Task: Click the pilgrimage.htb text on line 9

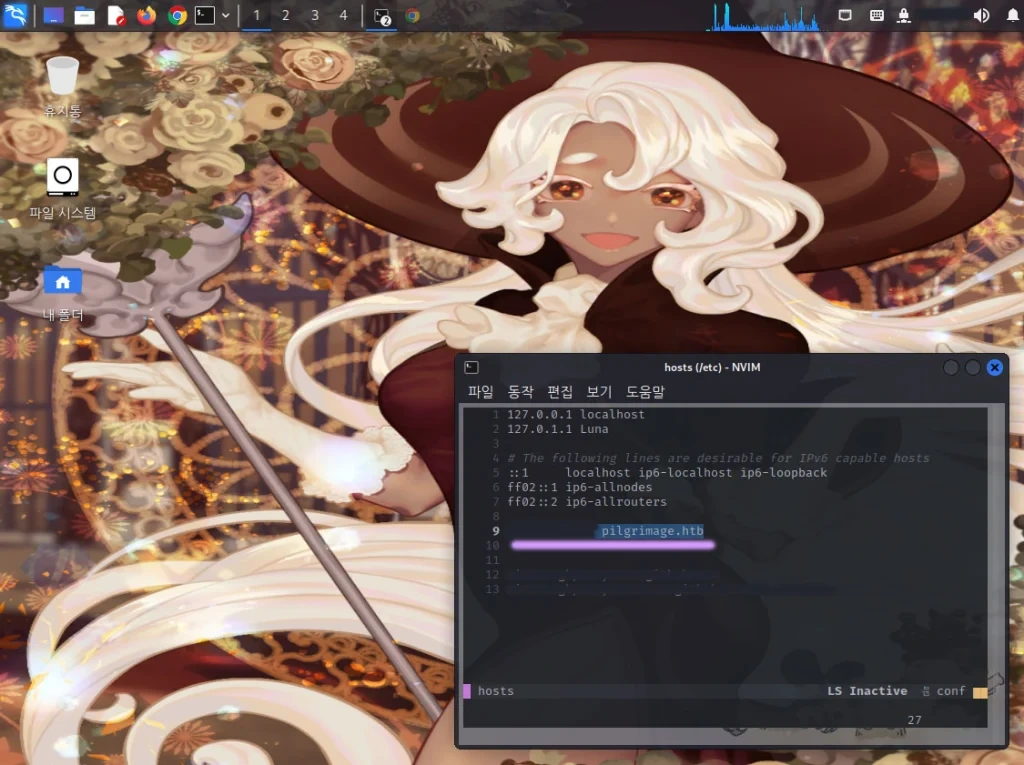Action: point(652,530)
